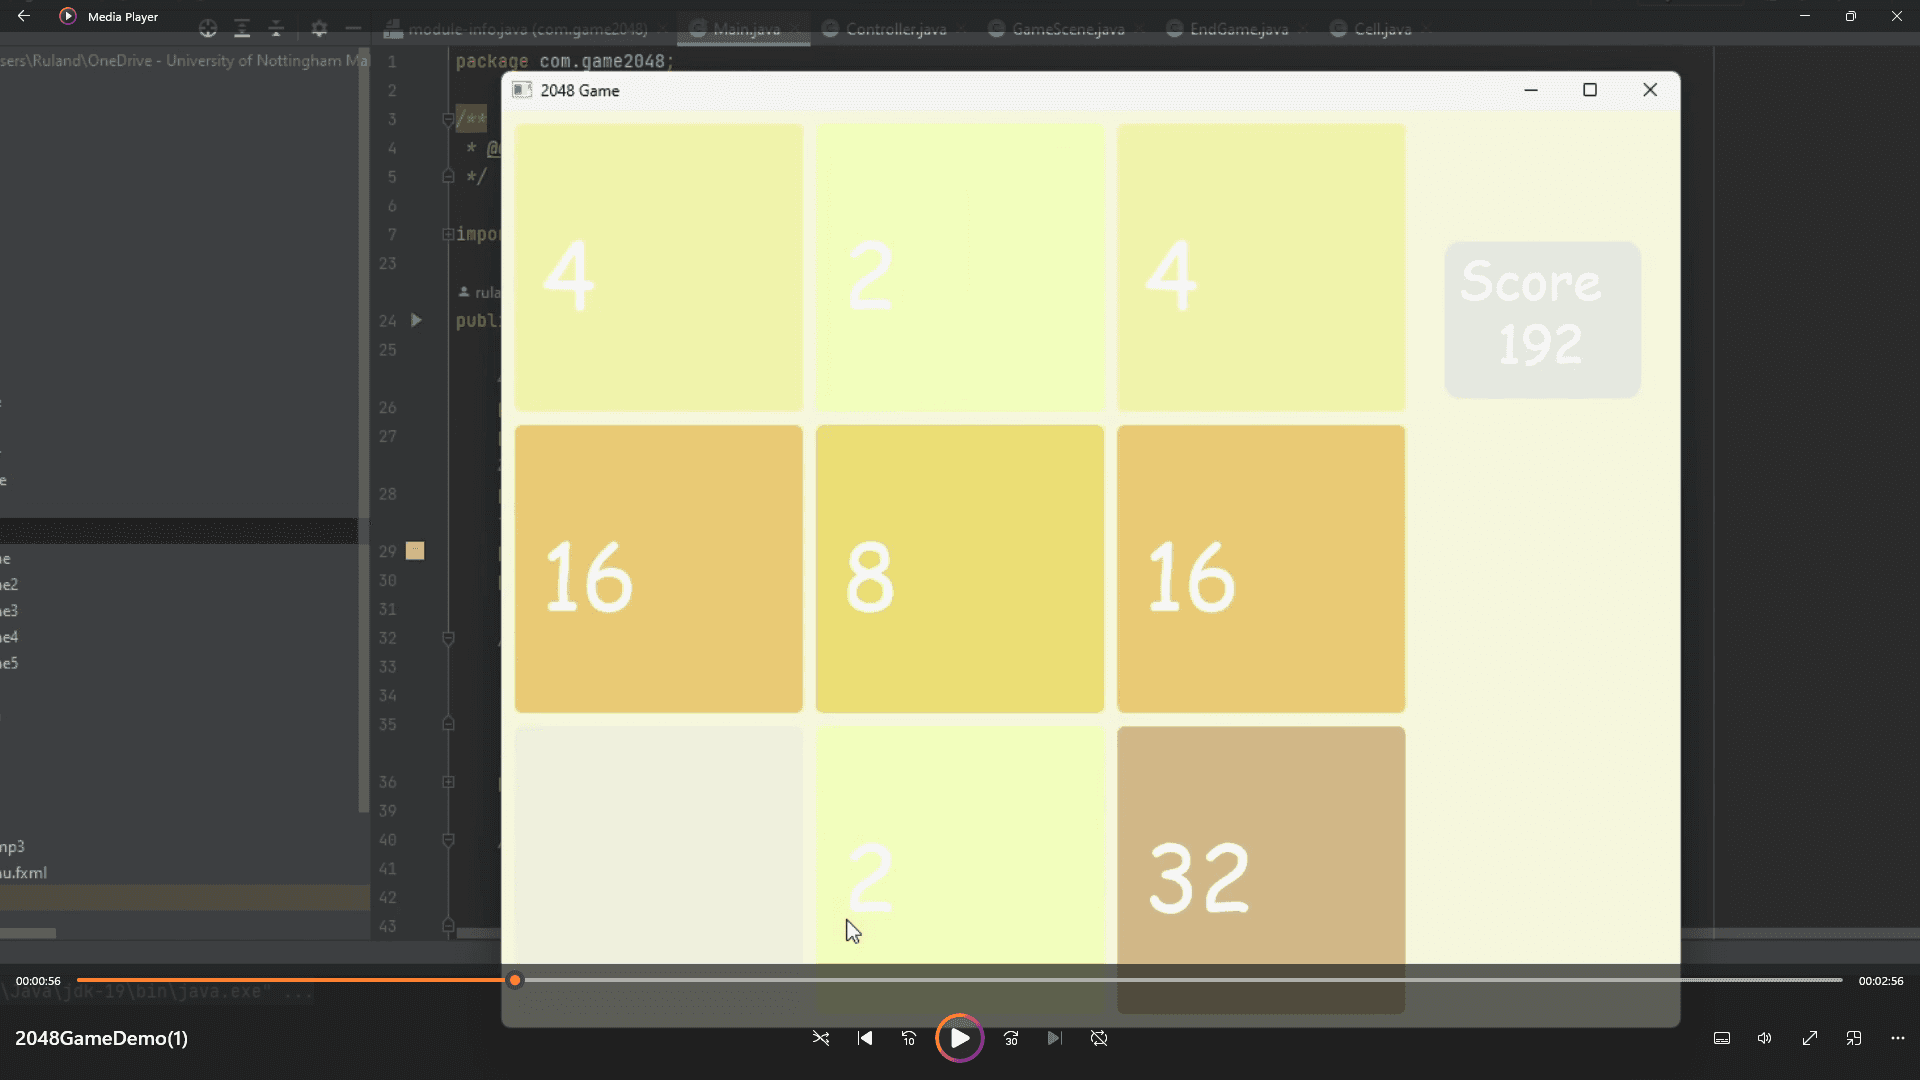Click the IDE collapse all icon
1920x1080 pixels.
(x=276, y=29)
